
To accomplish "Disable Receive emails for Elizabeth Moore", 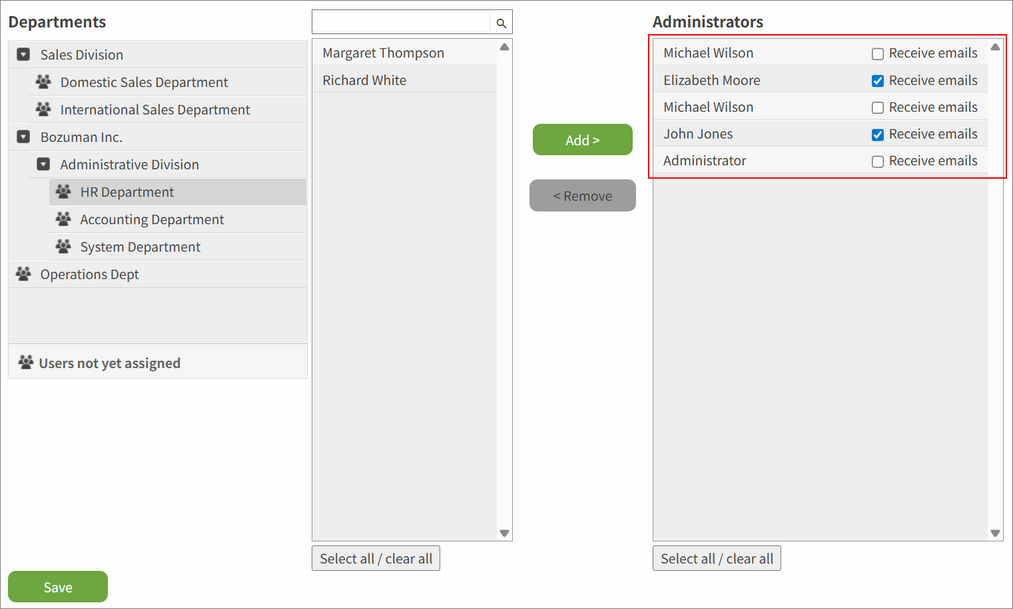I will (876, 80).
